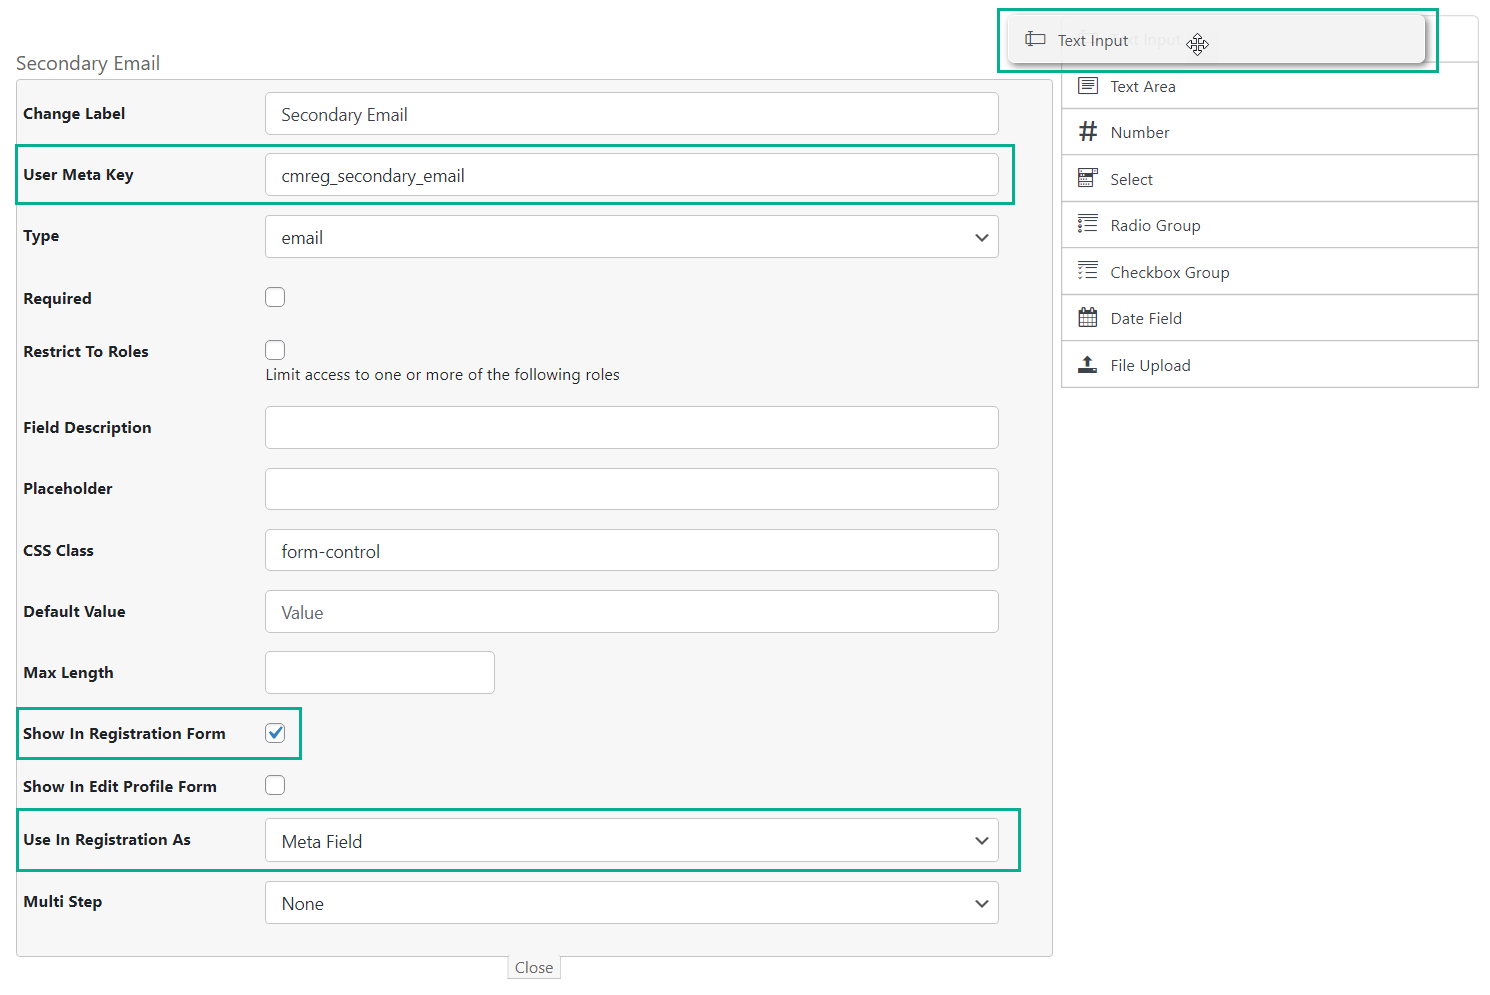Click the File Upload icon
The image size is (1490, 995).
click(x=1088, y=364)
